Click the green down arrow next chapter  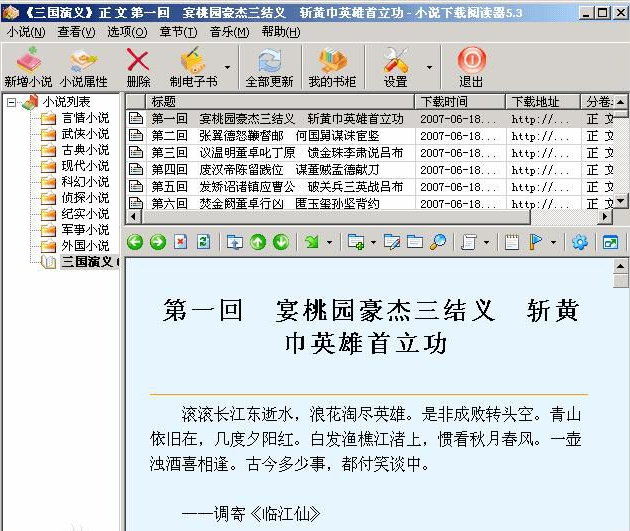click(281, 242)
